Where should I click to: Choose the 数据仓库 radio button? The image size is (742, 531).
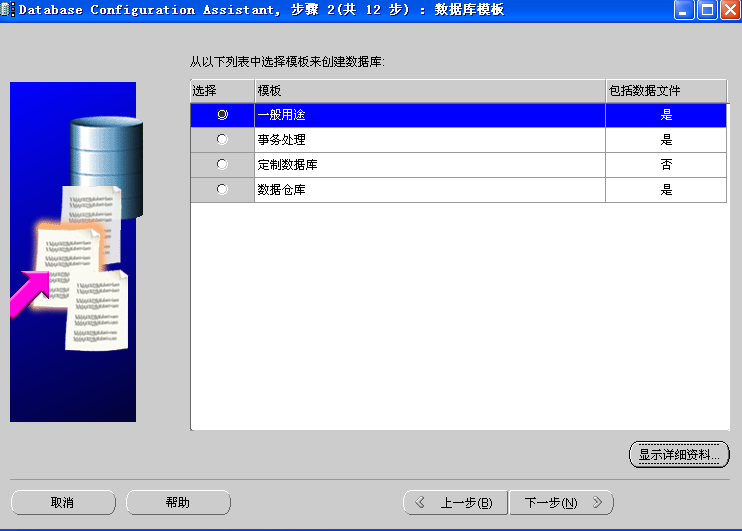pyautogui.click(x=222, y=189)
